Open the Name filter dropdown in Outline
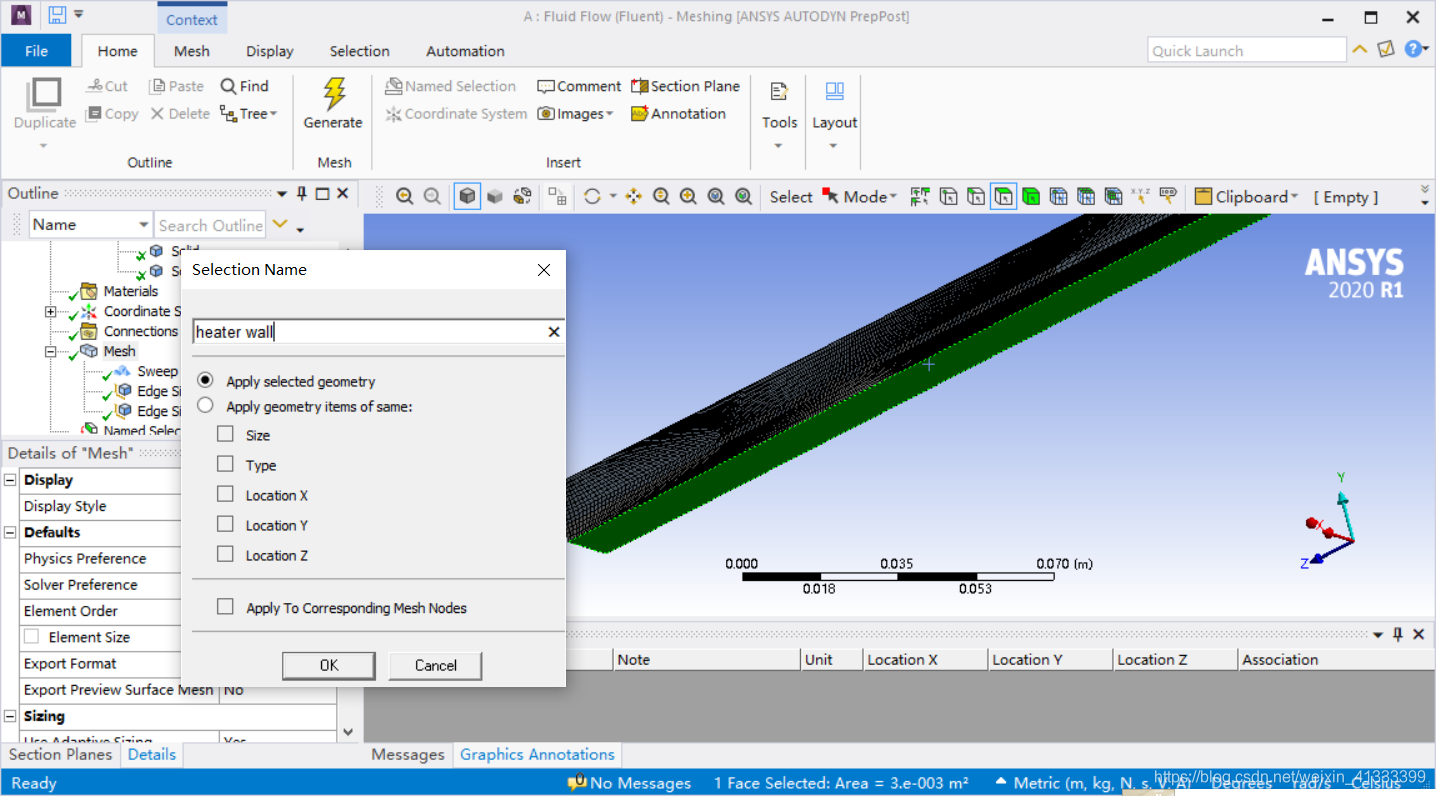Screen dimensions: 1436x796 click(x=144, y=225)
